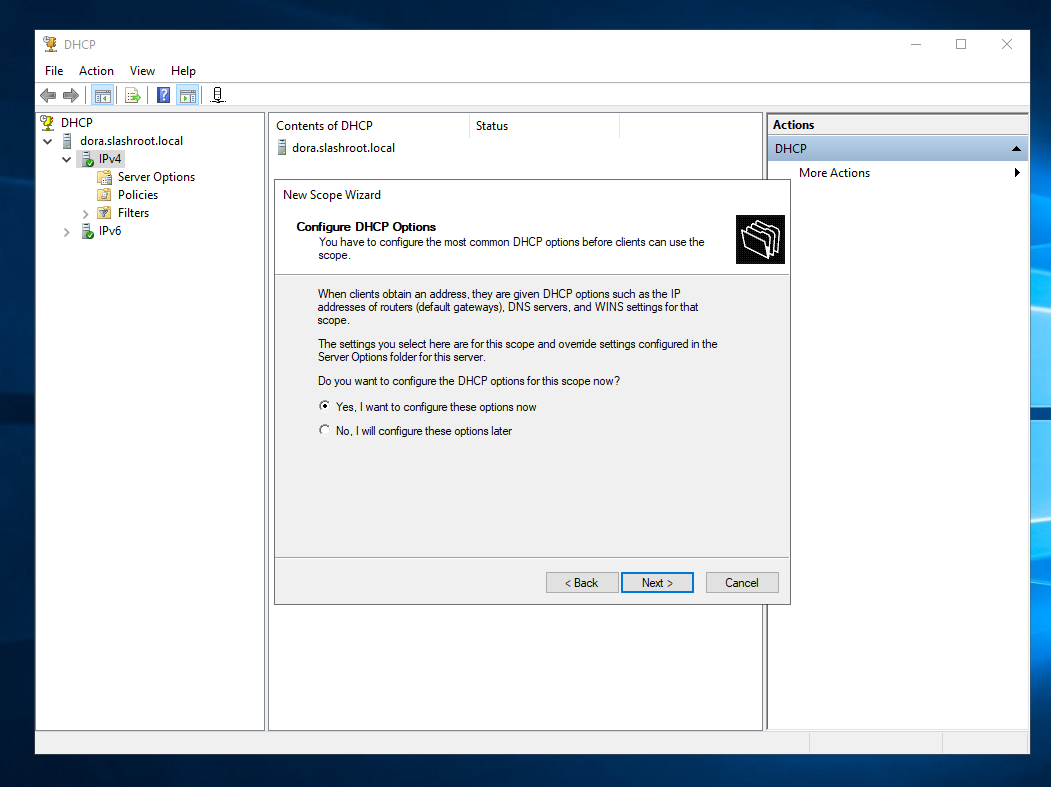Click the Next button in wizard
The image size is (1051, 787).
(x=657, y=583)
